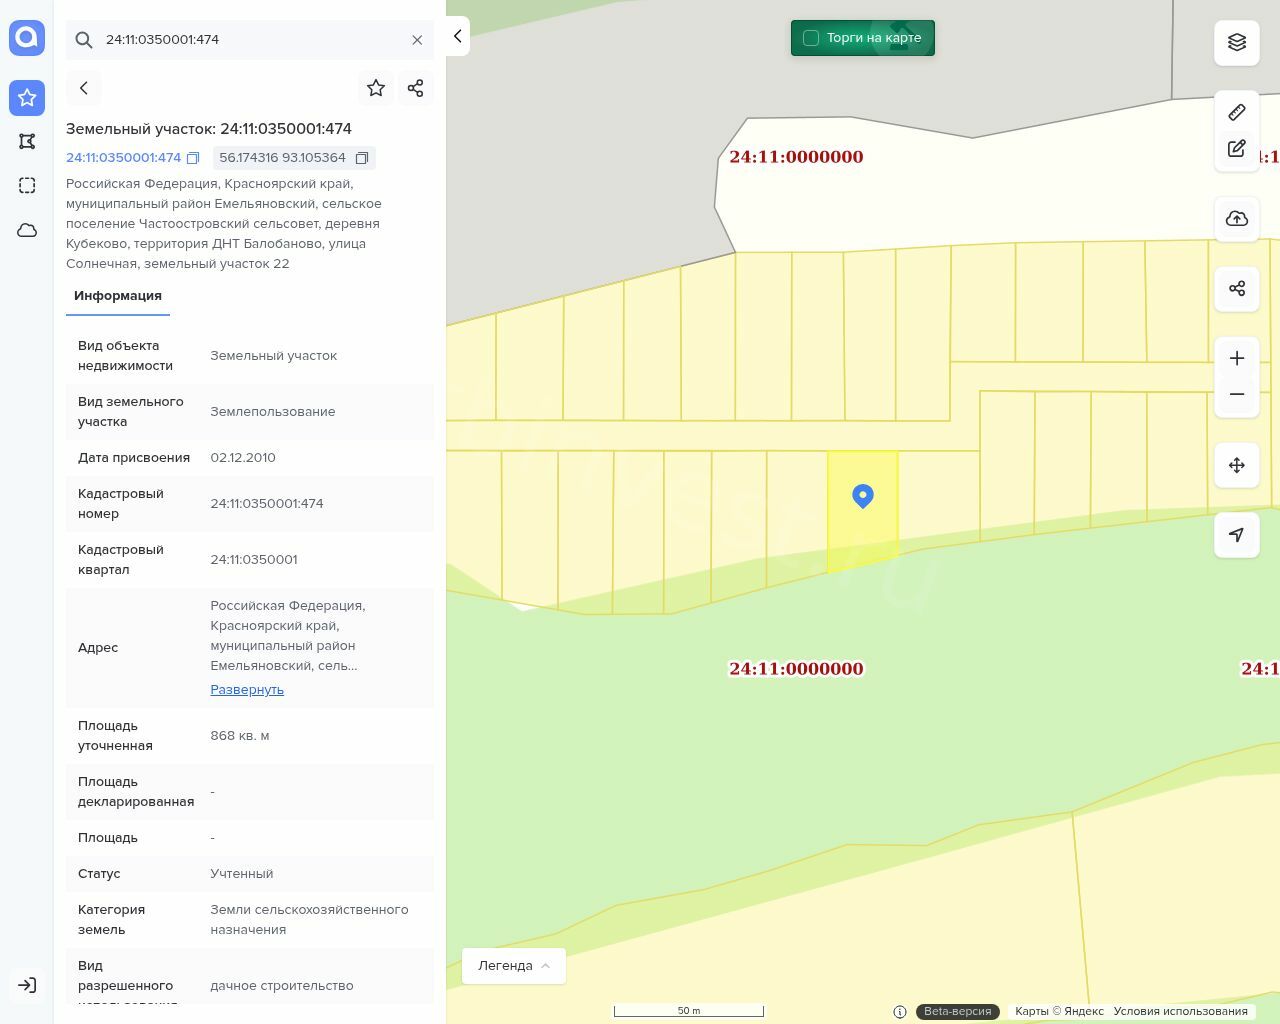1280x1024 pixels.
Task: Copy the cadastral number 24:11:0350001:474
Action: point(193,158)
